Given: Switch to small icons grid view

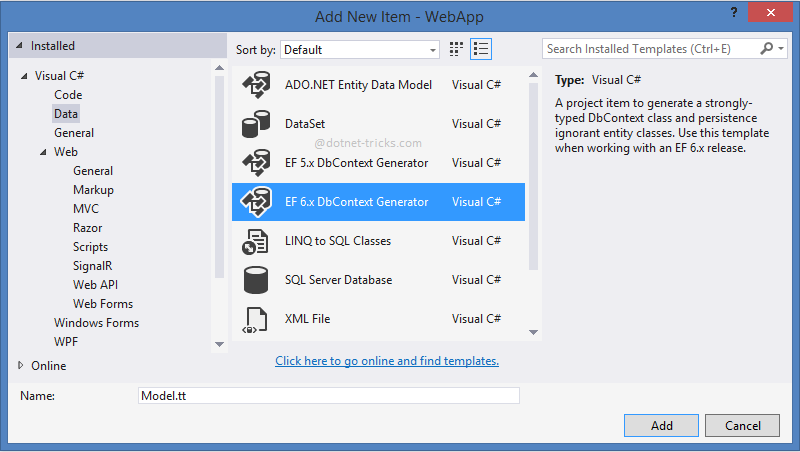Looking at the screenshot, I should coord(457,49).
